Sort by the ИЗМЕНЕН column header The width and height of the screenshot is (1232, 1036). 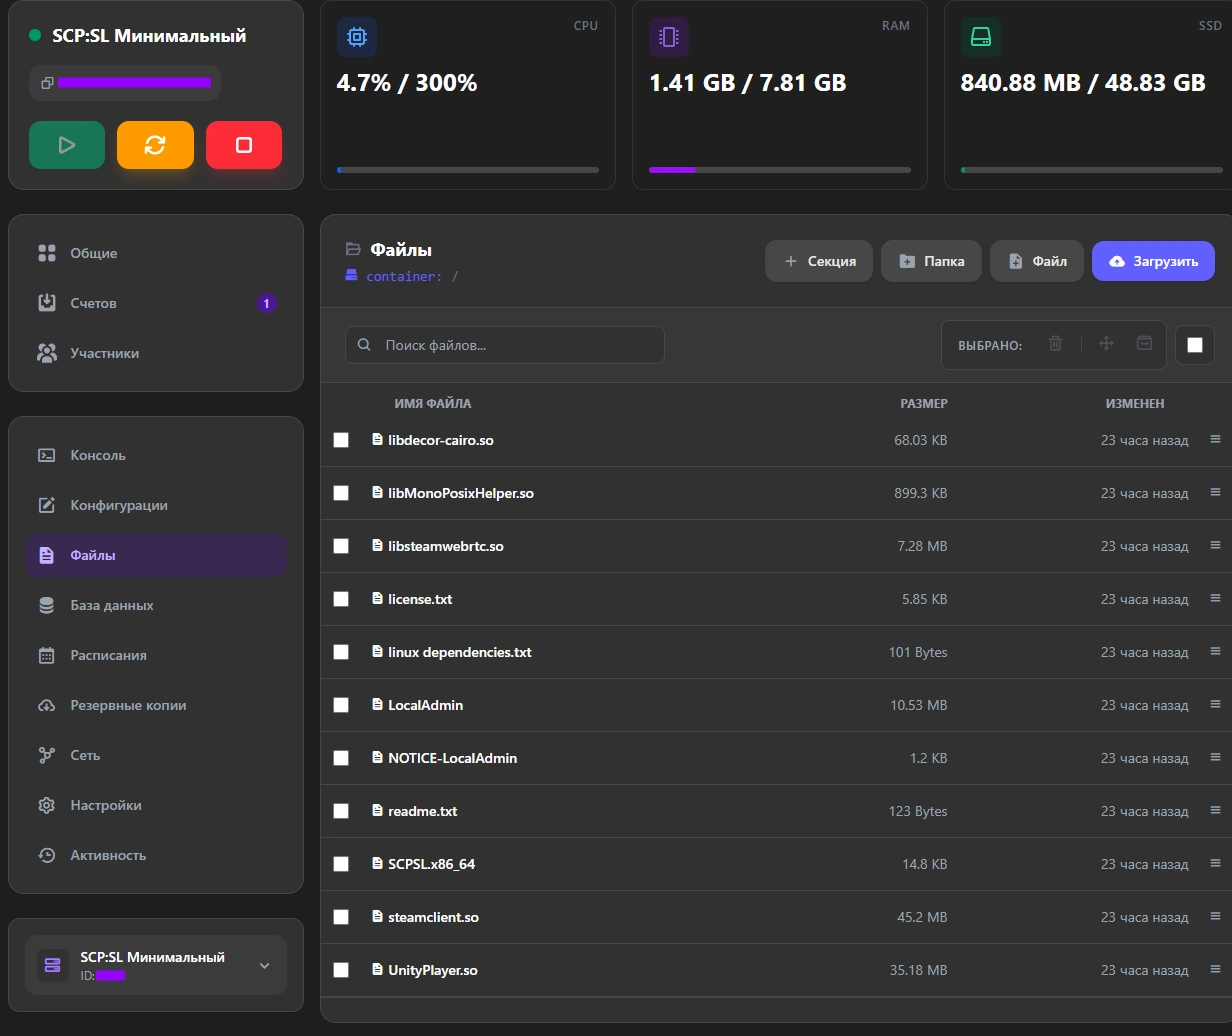1135,404
